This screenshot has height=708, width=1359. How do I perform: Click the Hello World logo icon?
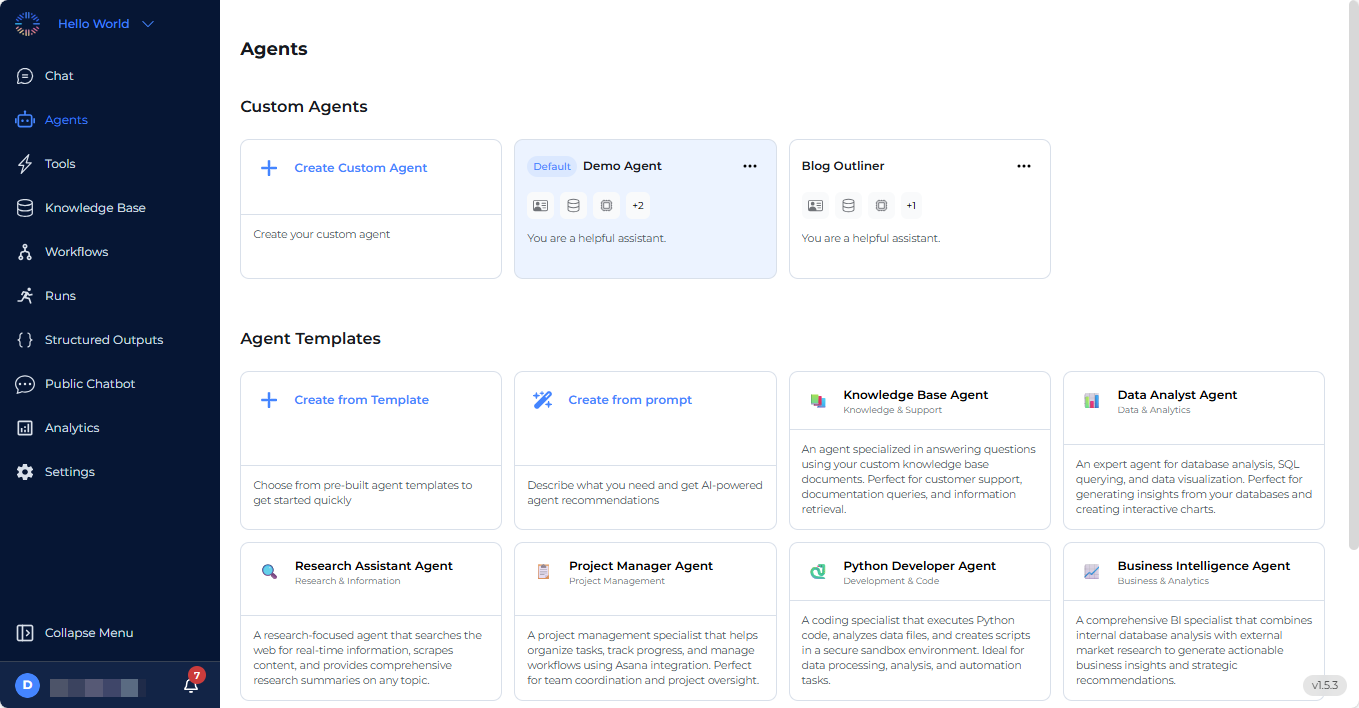(27, 24)
